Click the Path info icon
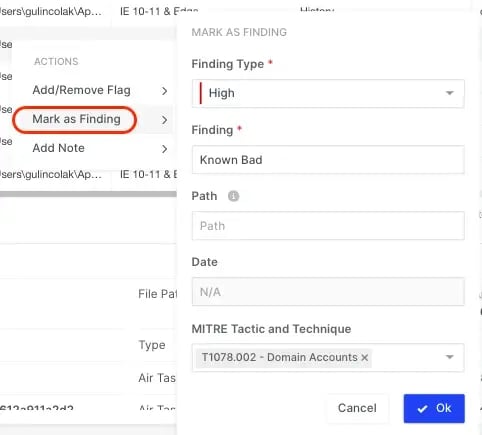The width and height of the screenshot is (482, 435). (233, 196)
